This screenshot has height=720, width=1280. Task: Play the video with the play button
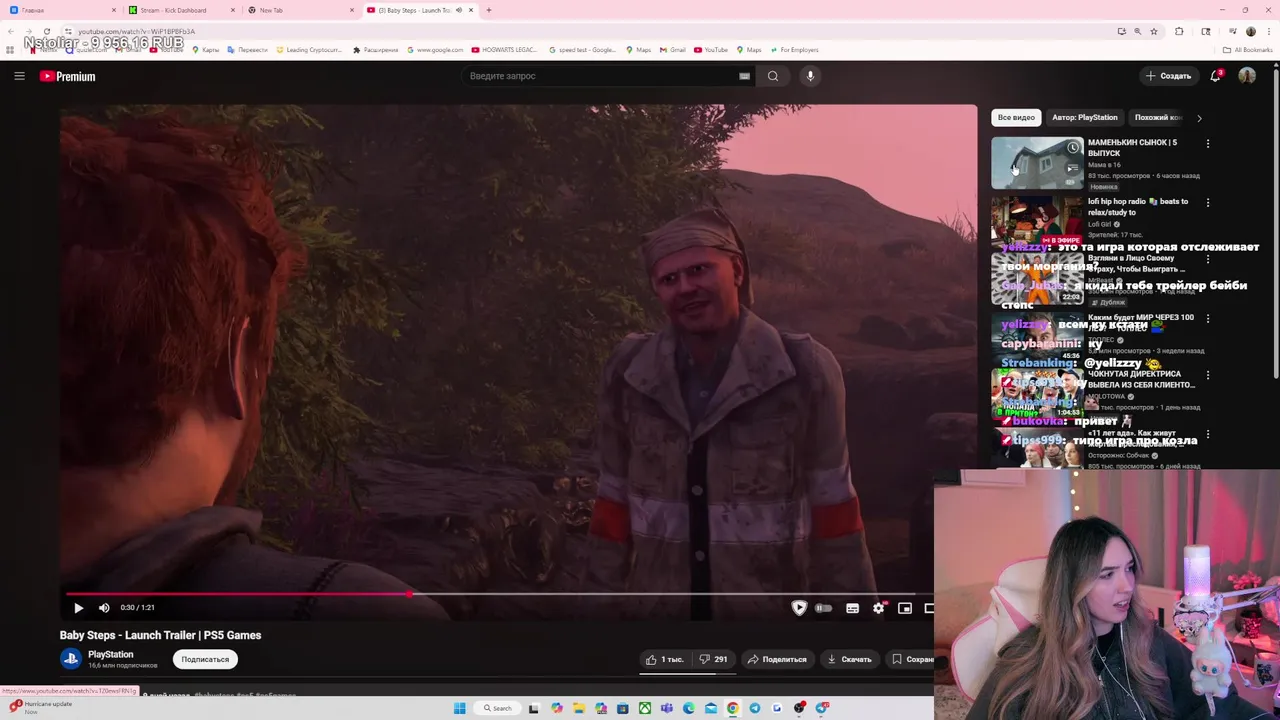pos(78,608)
